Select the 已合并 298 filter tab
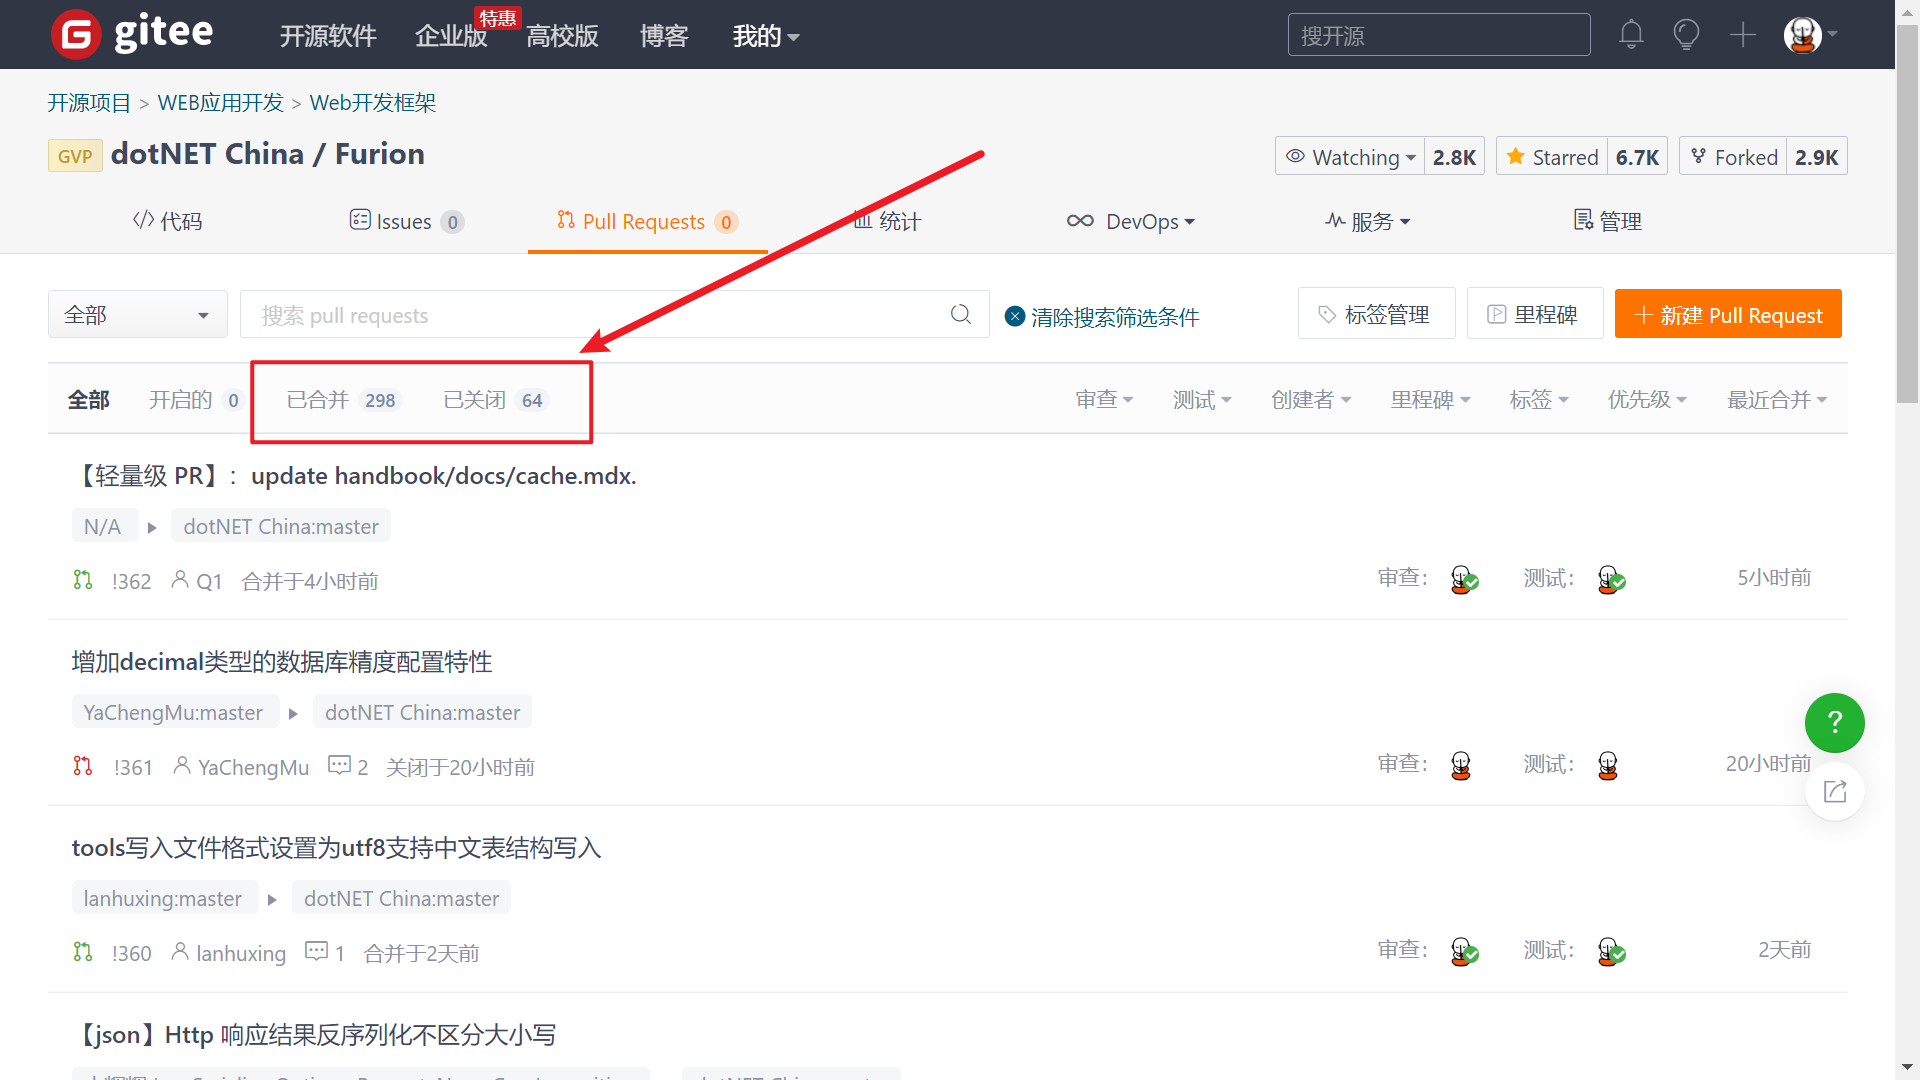 (x=343, y=400)
